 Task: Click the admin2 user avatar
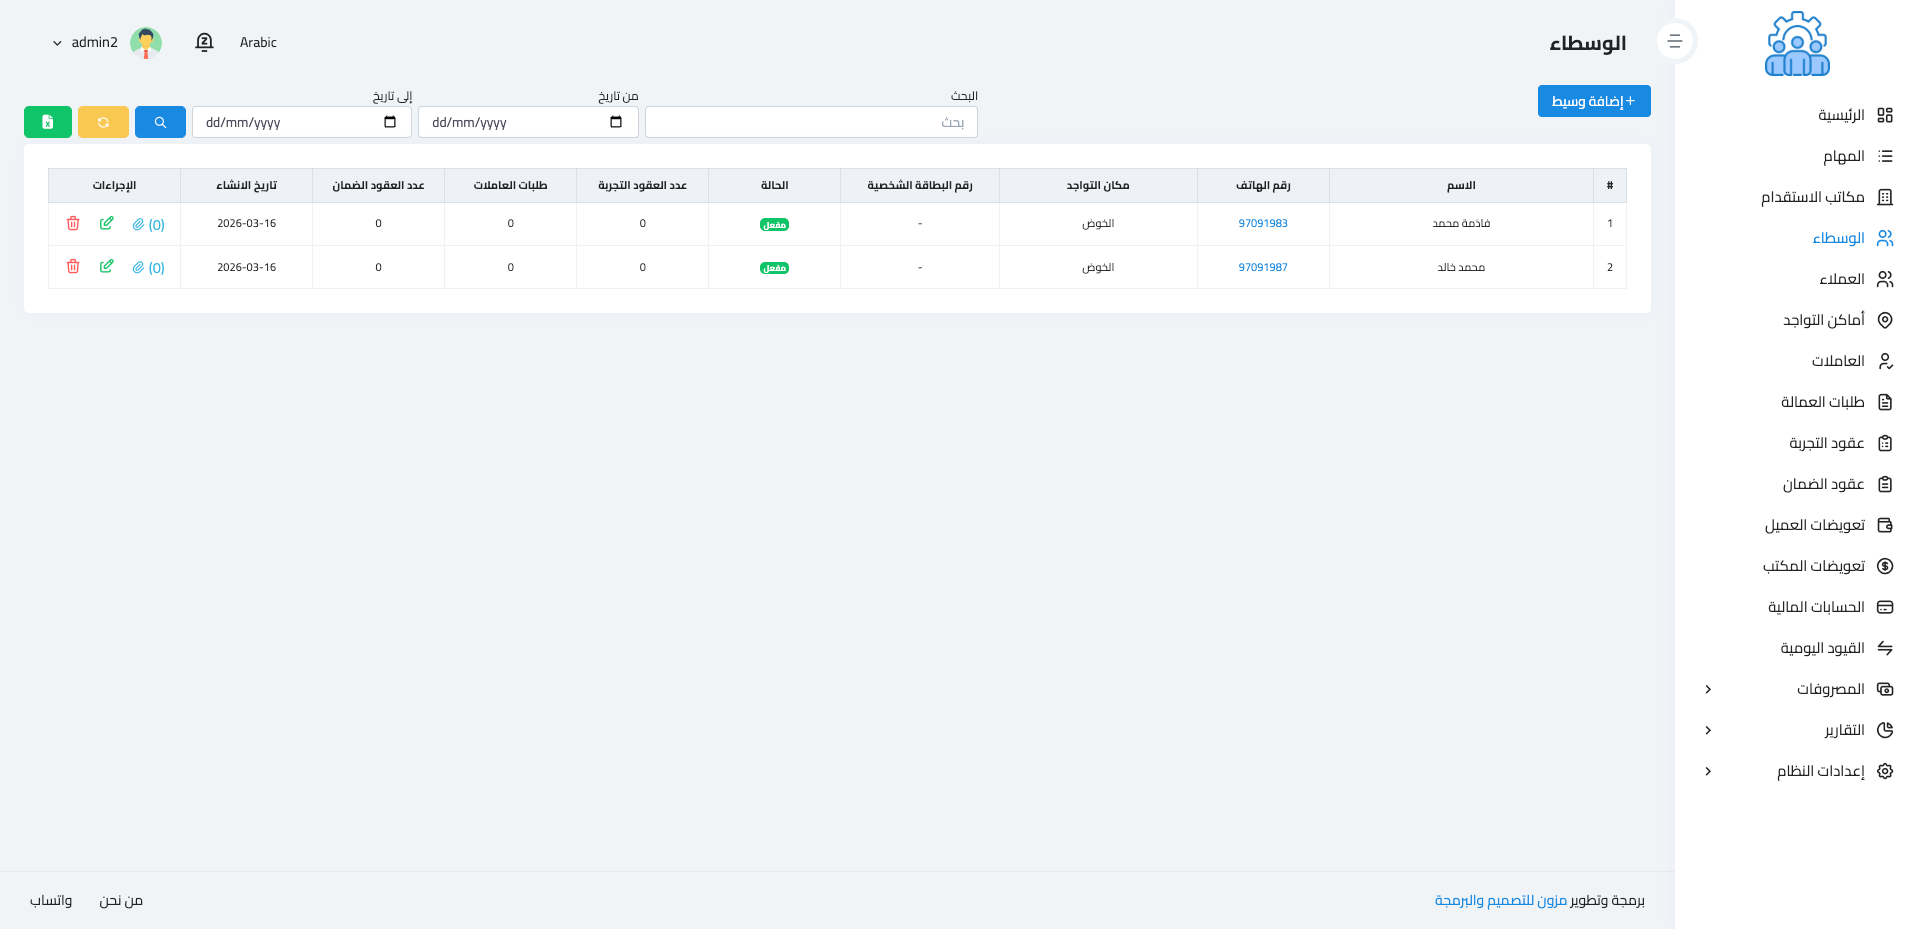coord(146,42)
